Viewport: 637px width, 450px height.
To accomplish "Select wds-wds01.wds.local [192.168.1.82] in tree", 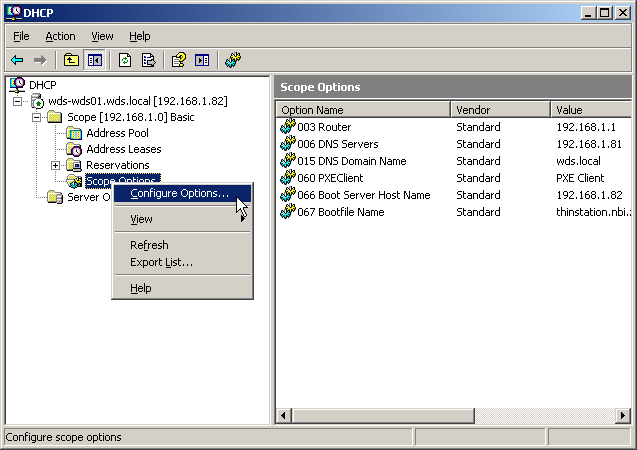I will point(138,101).
